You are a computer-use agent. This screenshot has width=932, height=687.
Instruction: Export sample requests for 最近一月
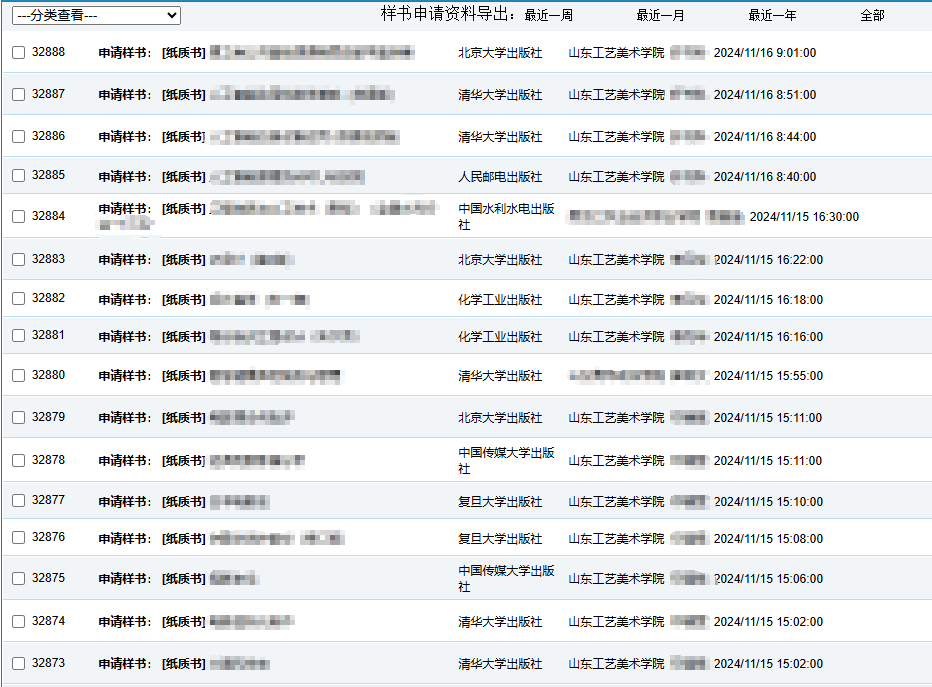click(660, 16)
